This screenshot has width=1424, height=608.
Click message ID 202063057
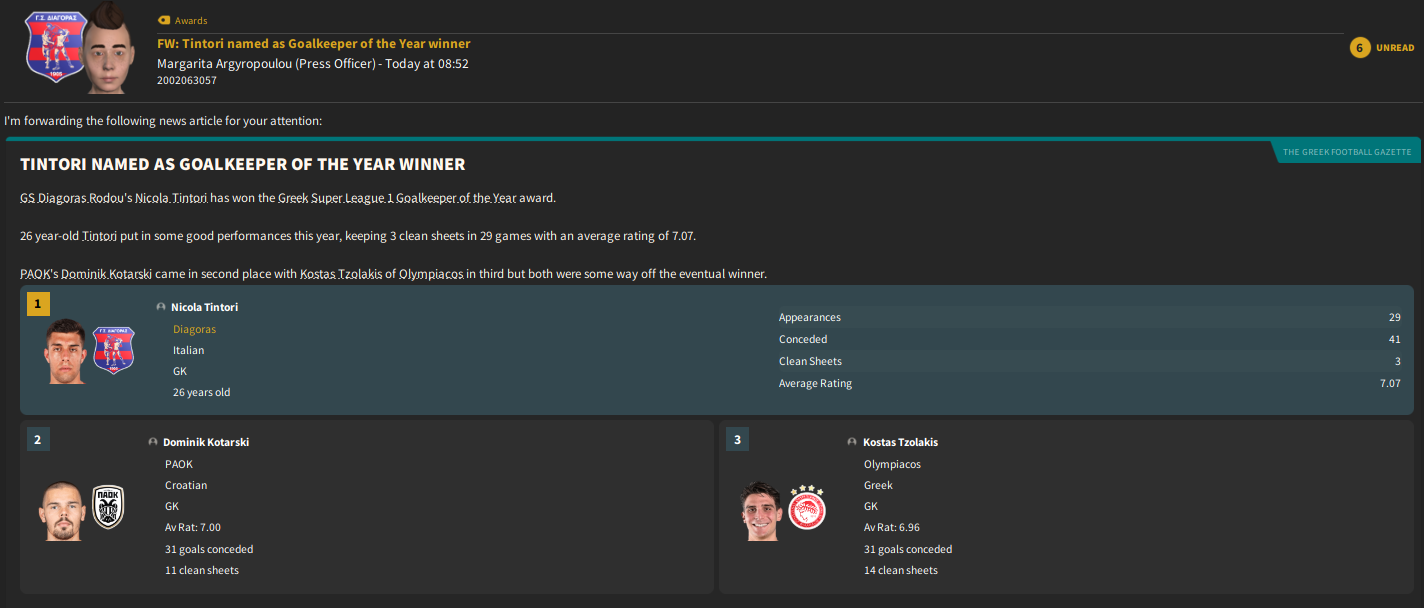tap(187, 80)
